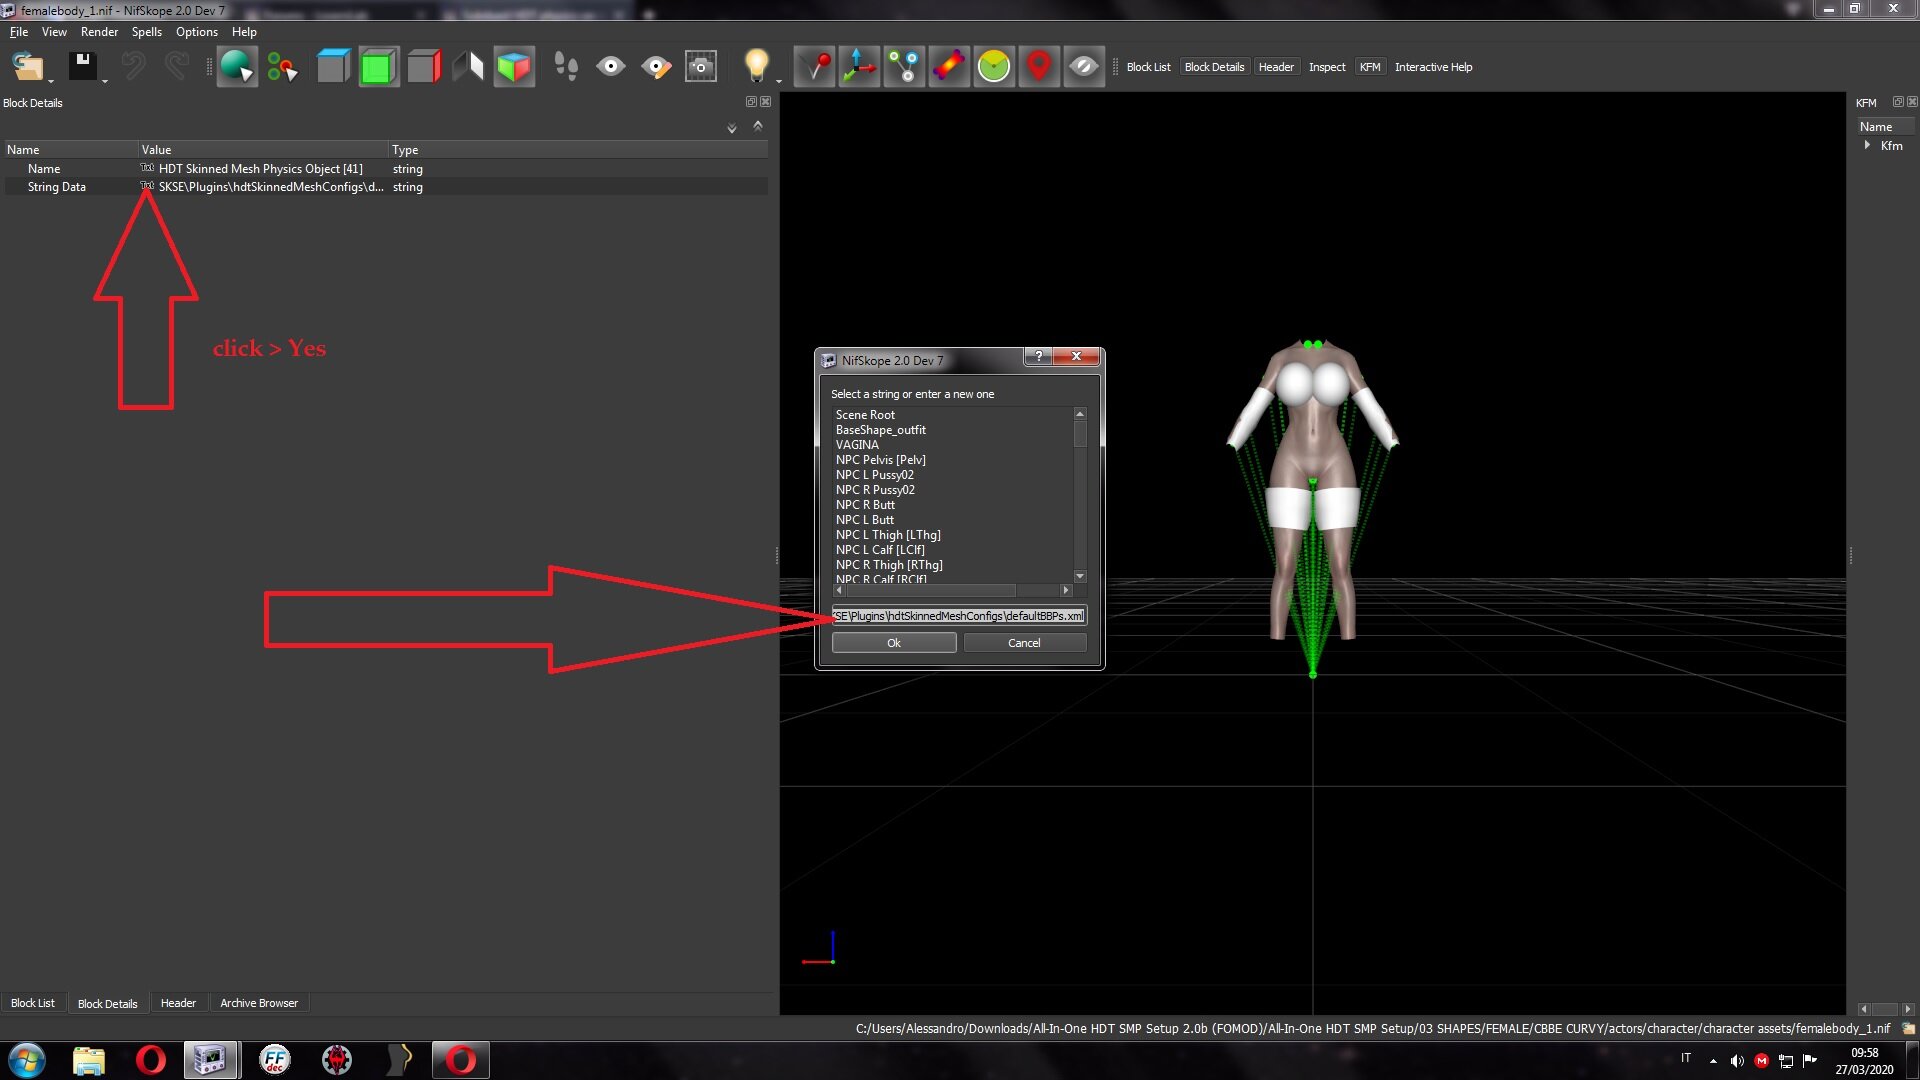The image size is (1920, 1080).
Task: Switch to perspective view colored cube
Action: coord(514,67)
